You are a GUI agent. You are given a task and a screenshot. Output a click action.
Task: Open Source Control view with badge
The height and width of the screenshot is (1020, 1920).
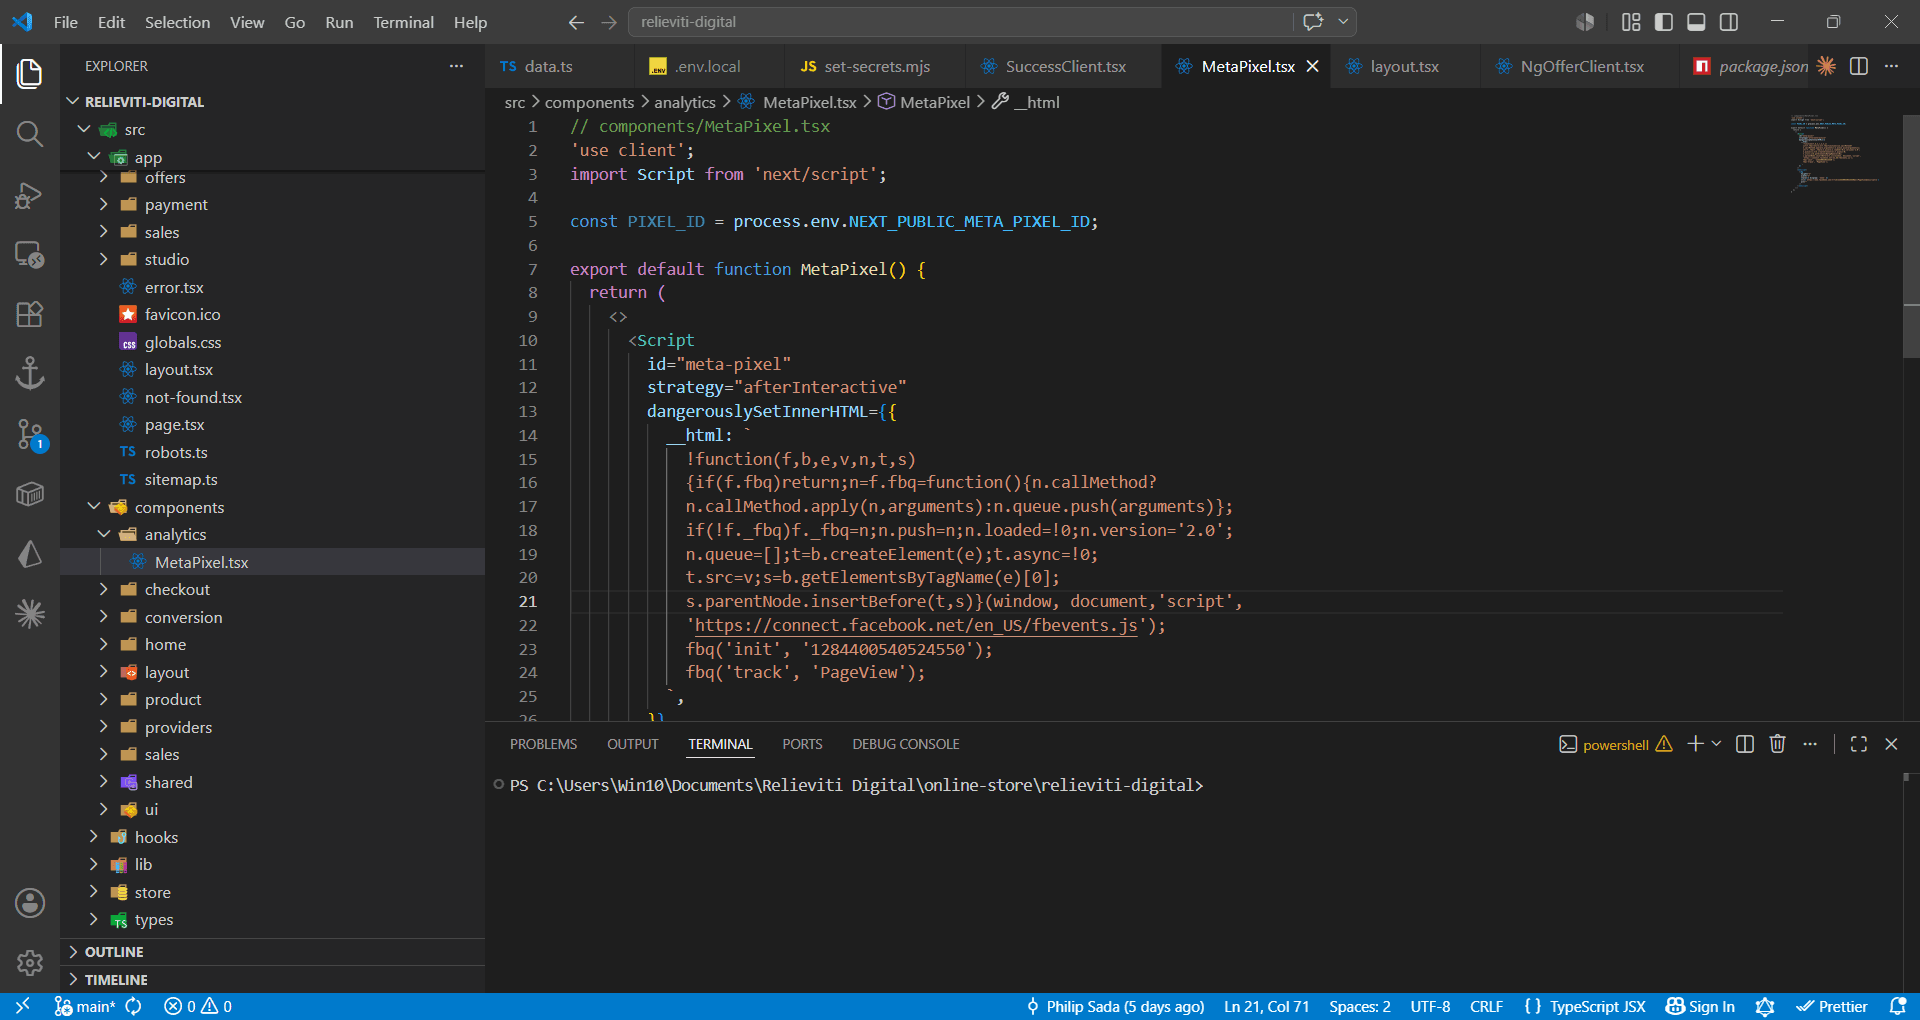[x=30, y=434]
